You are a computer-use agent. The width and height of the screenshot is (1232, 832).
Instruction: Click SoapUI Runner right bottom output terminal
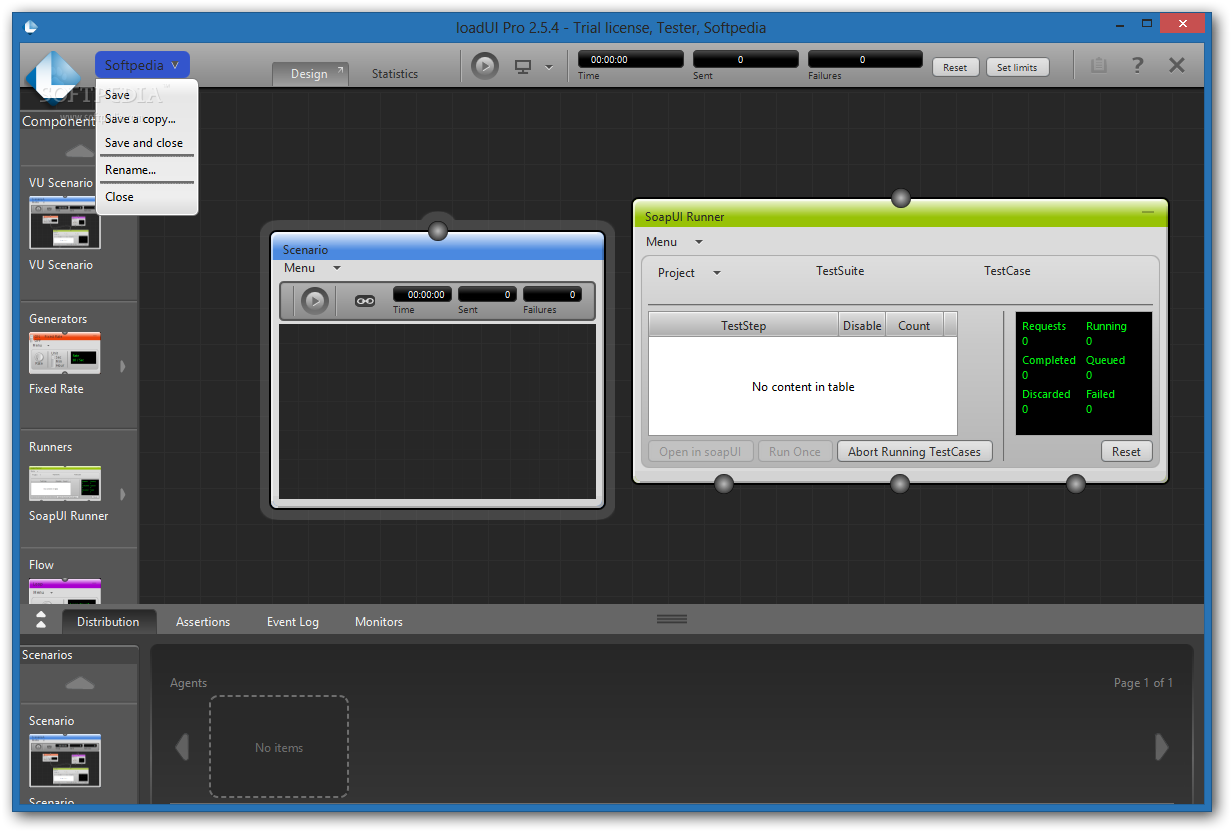[1076, 484]
